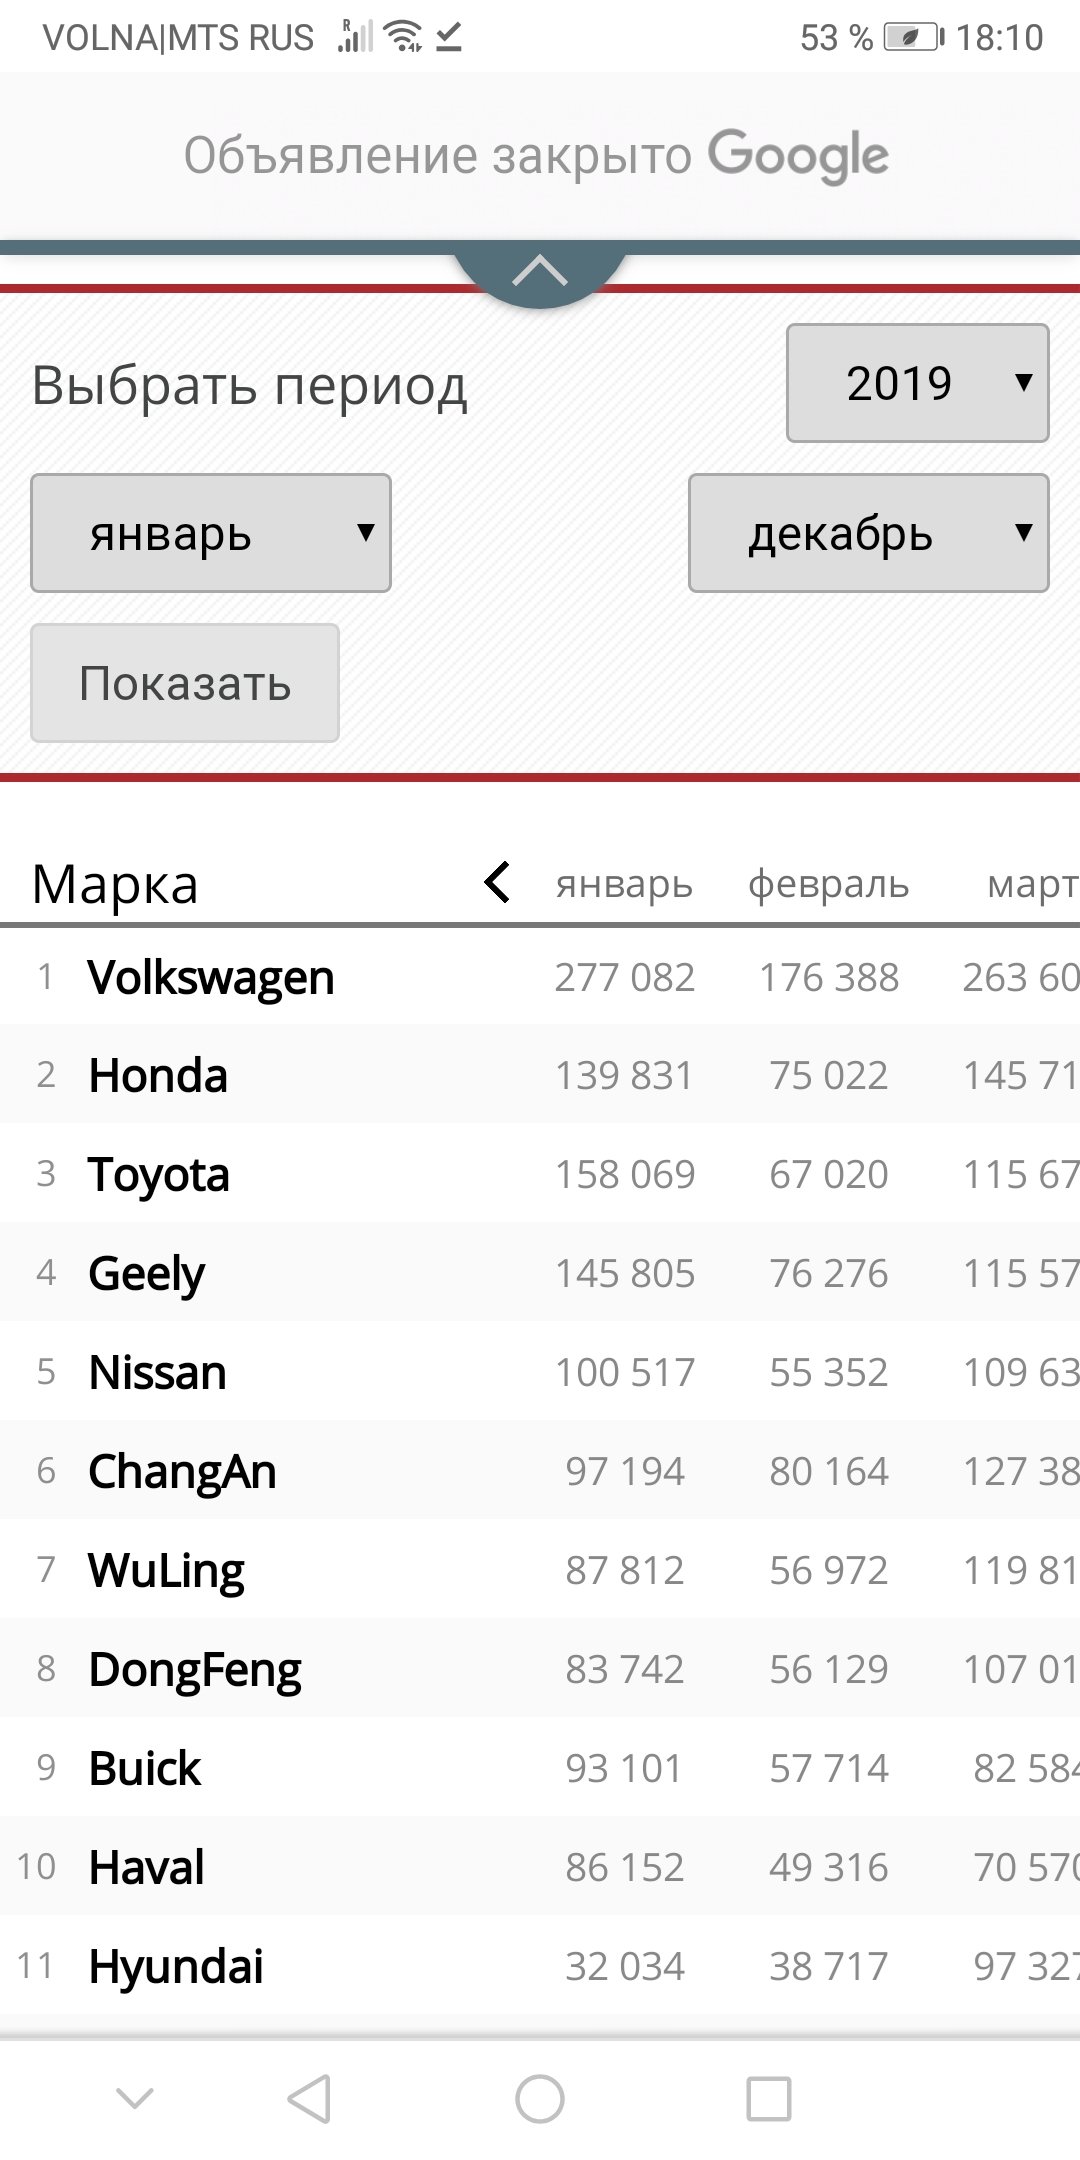Tap the left arrow beside the month columns
The height and width of the screenshot is (2160, 1080).
497,882
